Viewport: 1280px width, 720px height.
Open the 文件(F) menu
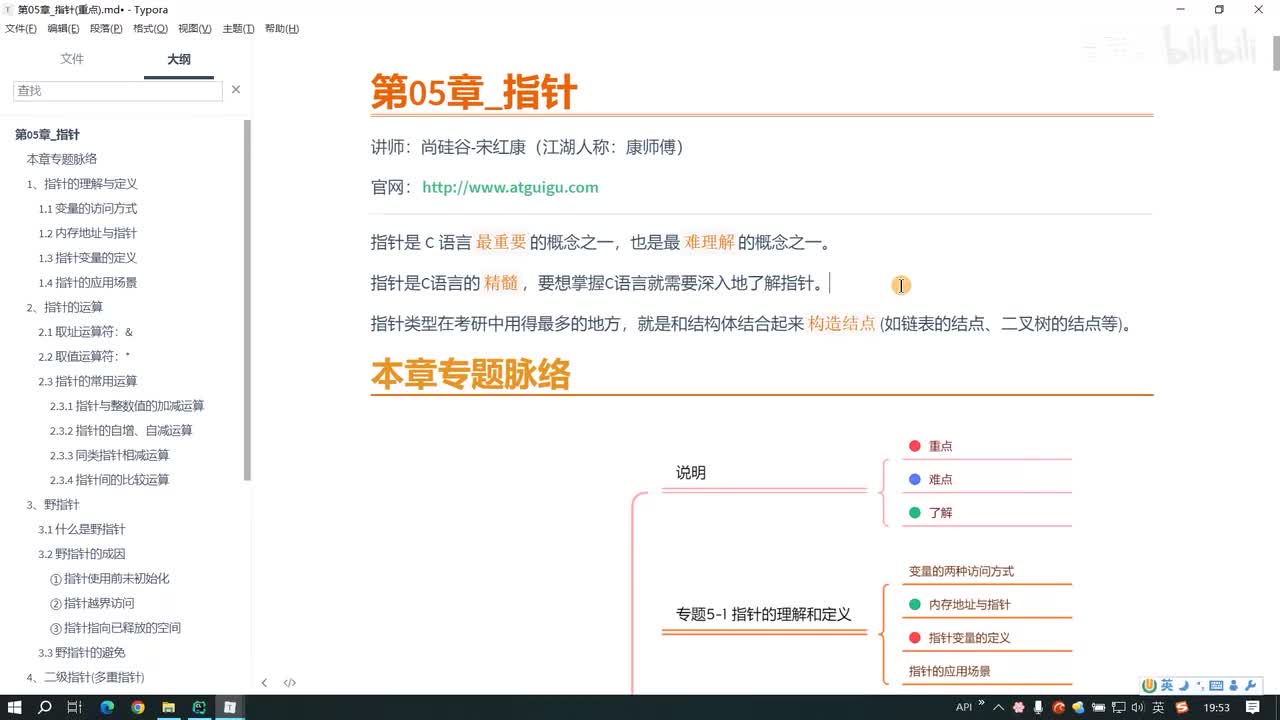point(20,29)
